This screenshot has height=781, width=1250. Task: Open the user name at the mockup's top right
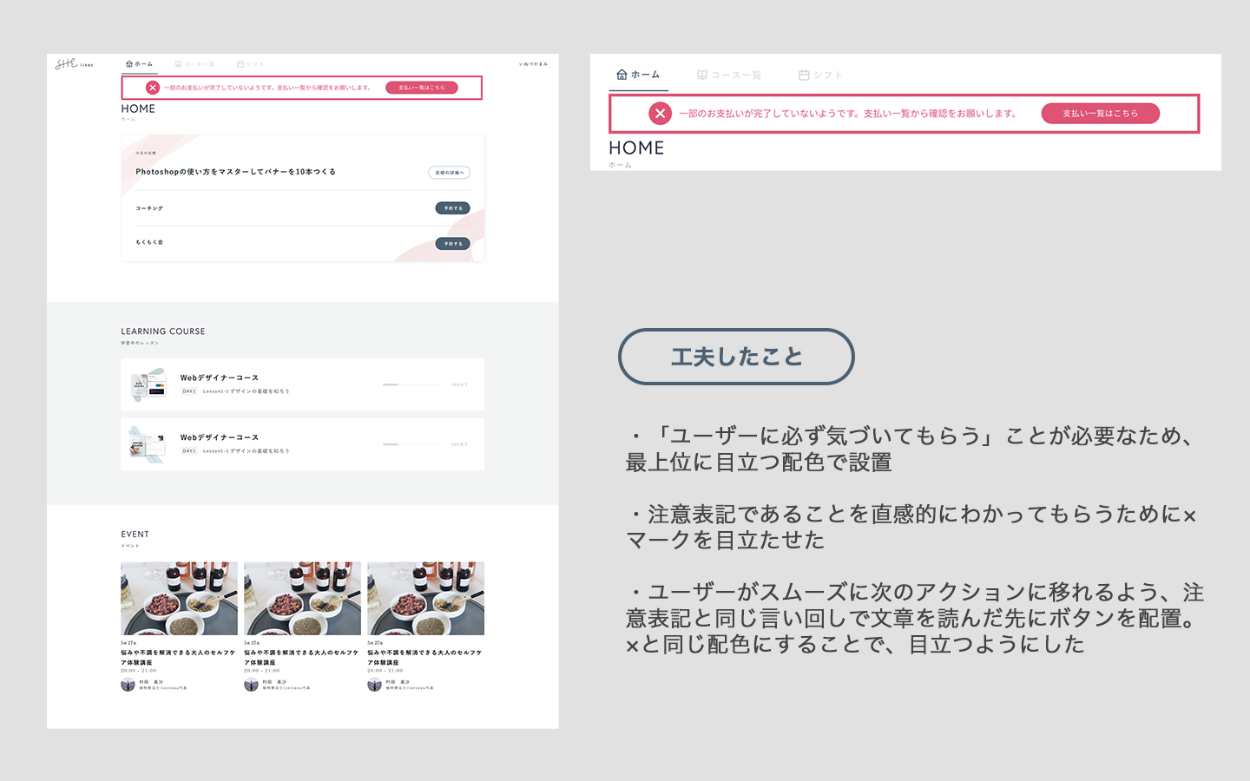coord(533,64)
